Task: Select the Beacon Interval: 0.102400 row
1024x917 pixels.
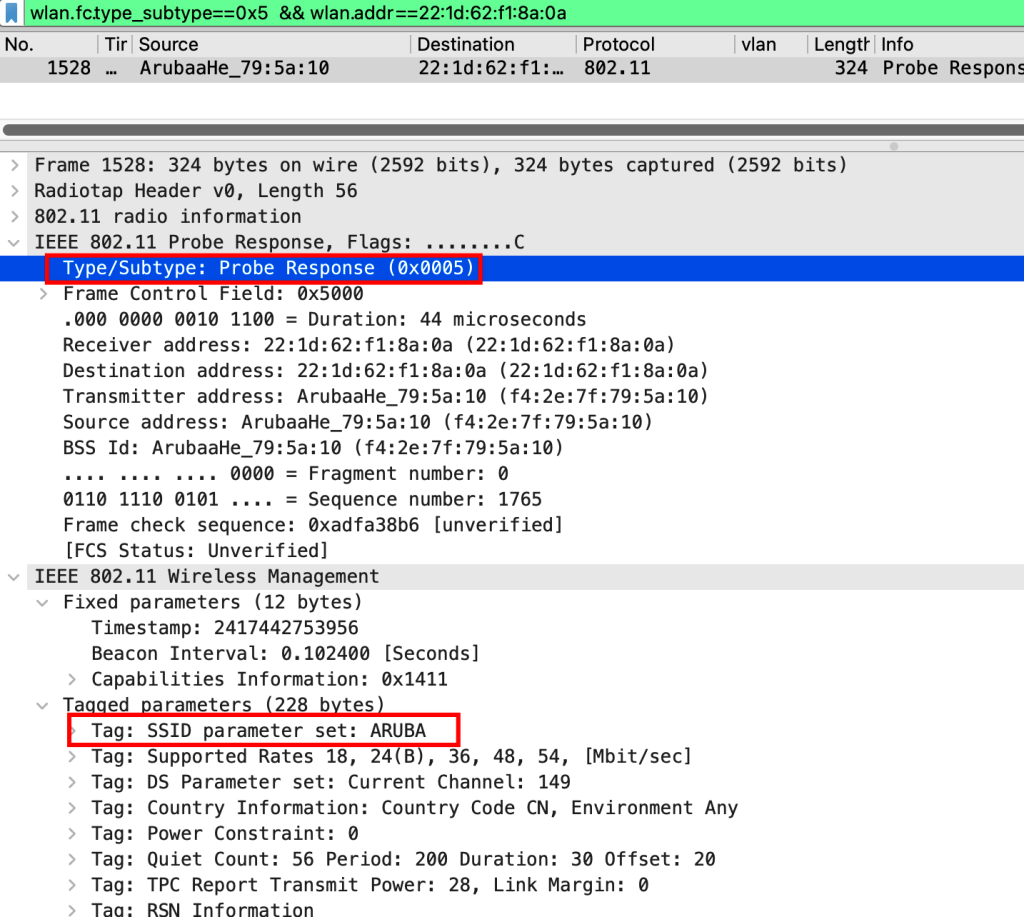Action: [x=512, y=654]
